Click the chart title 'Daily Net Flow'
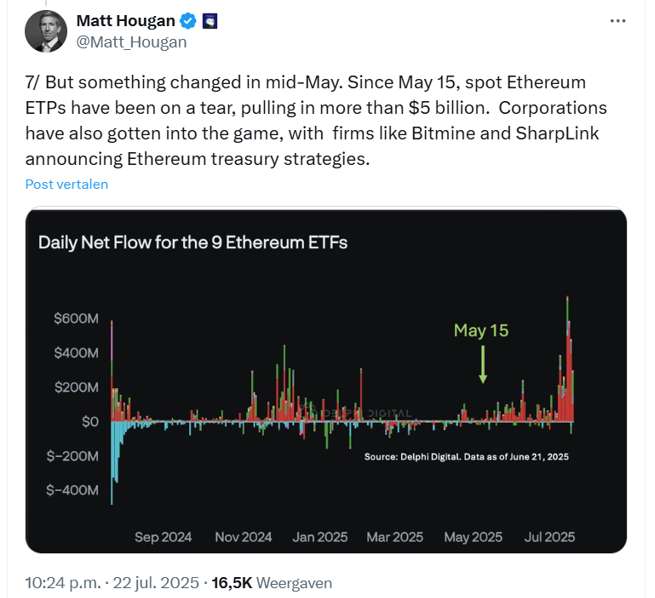This screenshot has width=655, height=598. [x=193, y=243]
